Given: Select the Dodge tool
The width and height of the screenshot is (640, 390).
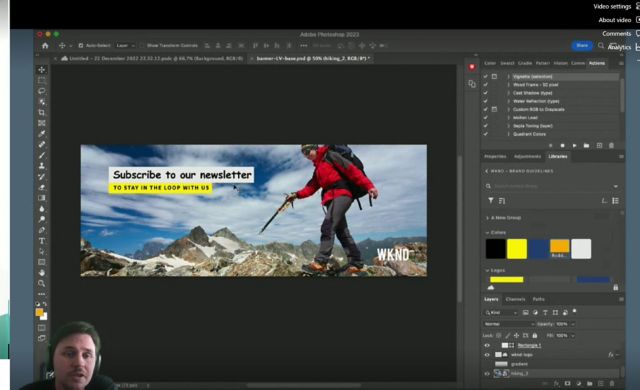Looking at the screenshot, I should tap(42, 219).
